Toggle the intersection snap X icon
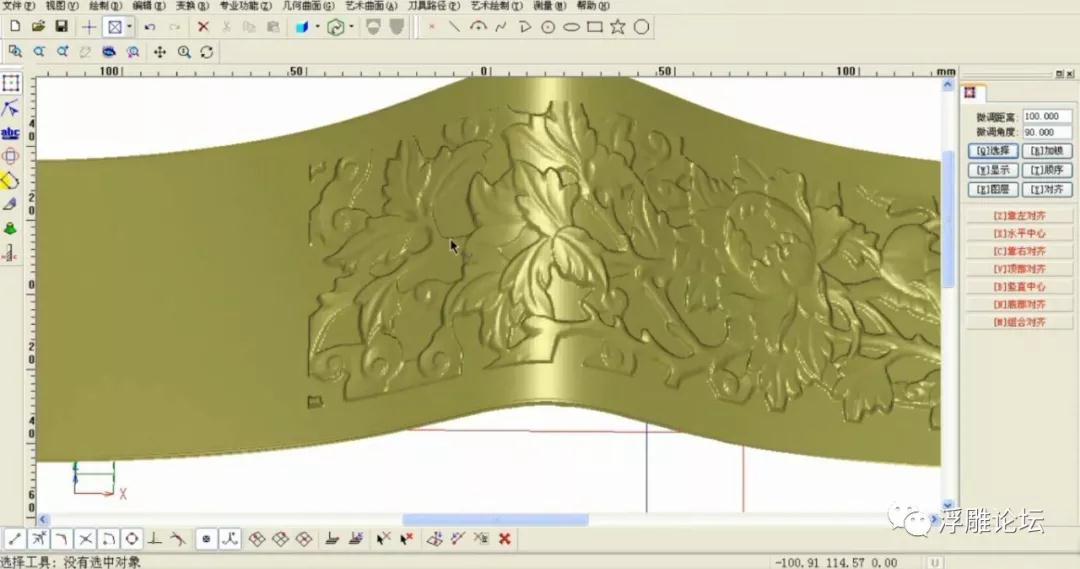 [85, 539]
